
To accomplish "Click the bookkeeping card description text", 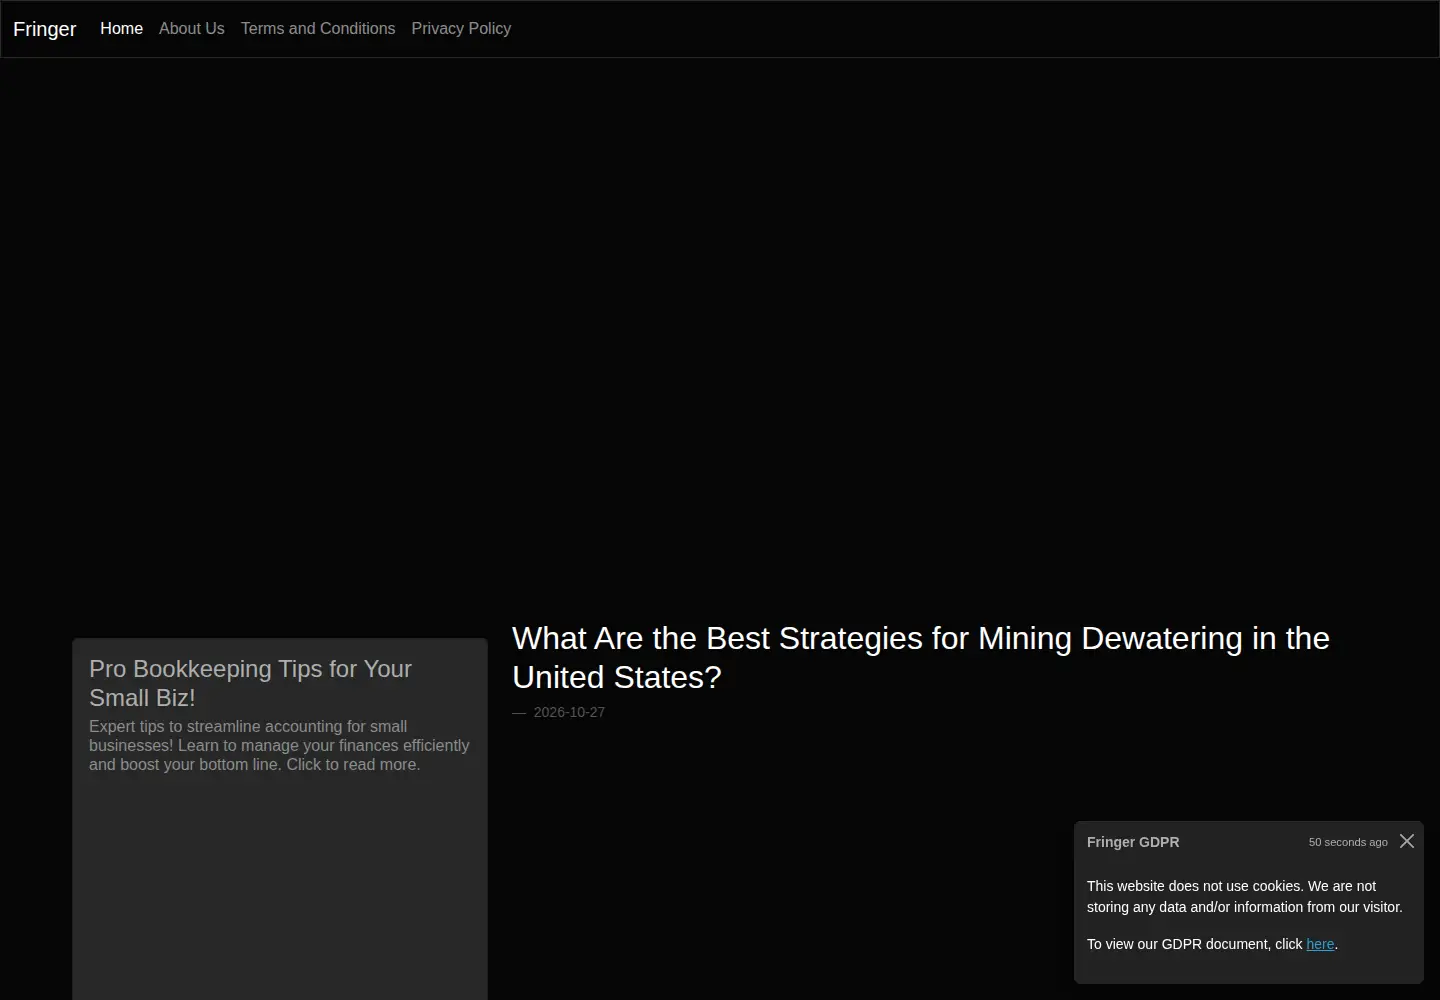I will [279, 746].
